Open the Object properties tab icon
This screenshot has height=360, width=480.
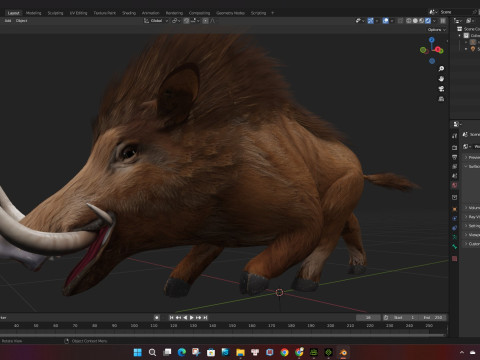[454, 209]
